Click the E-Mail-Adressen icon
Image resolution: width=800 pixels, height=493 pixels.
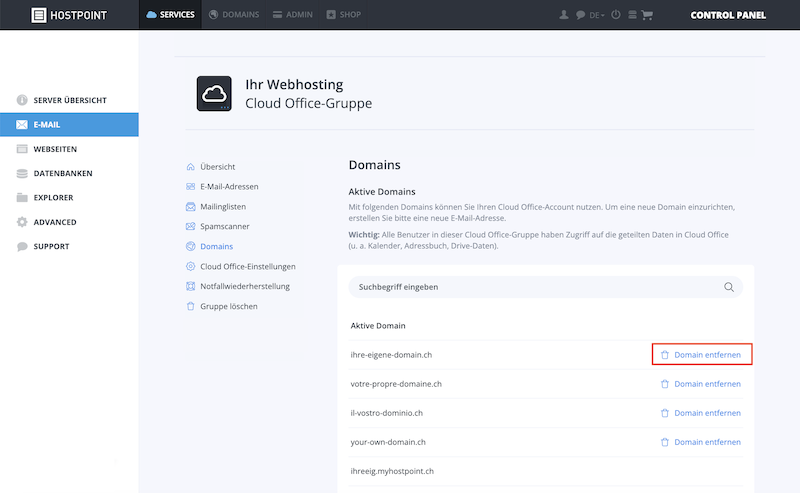(191, 187)
